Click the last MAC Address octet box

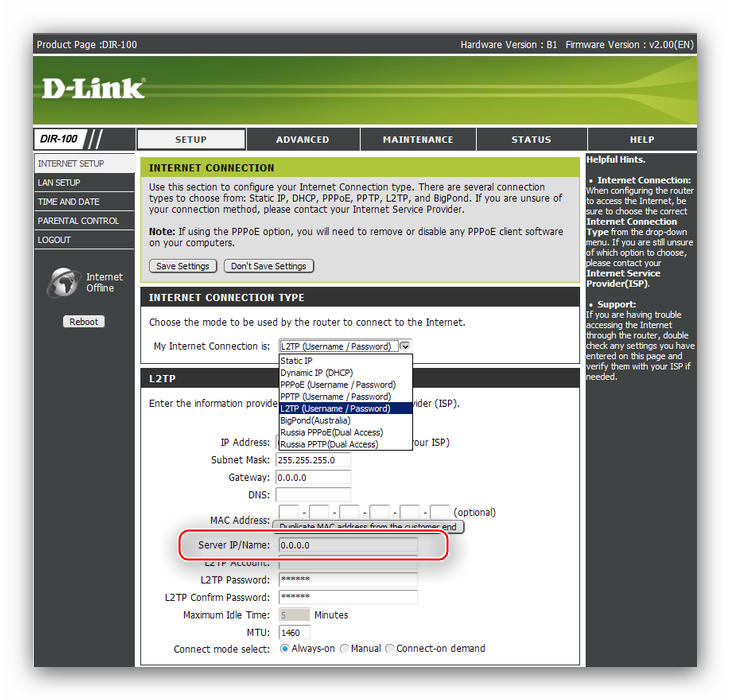tap(439, 512)
